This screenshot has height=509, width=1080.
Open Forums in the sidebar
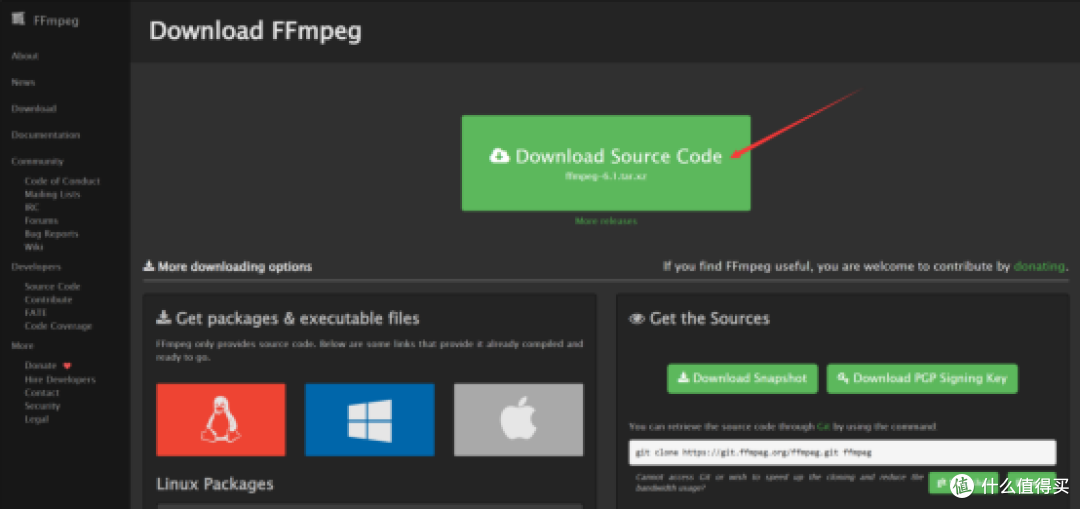pyautogui.click(x=41, y=220)
